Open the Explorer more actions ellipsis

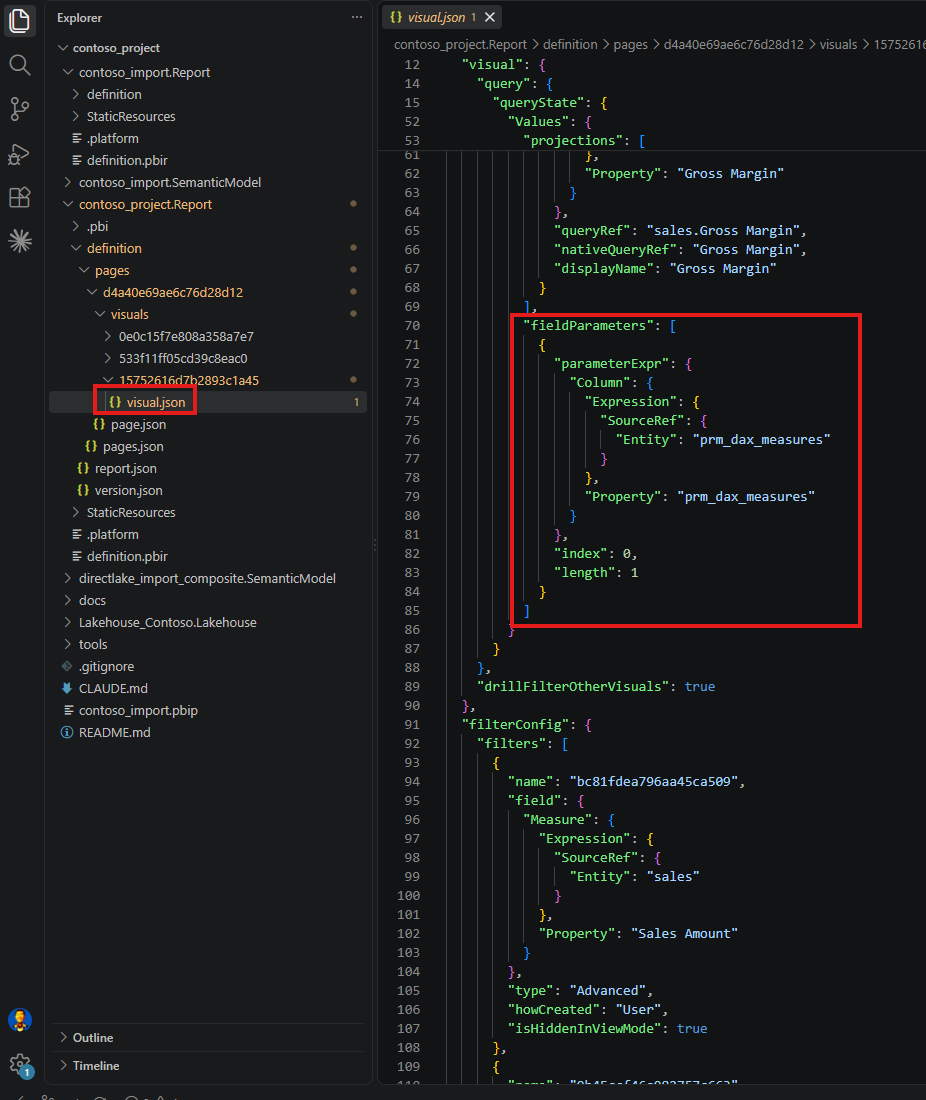point(357,18)
